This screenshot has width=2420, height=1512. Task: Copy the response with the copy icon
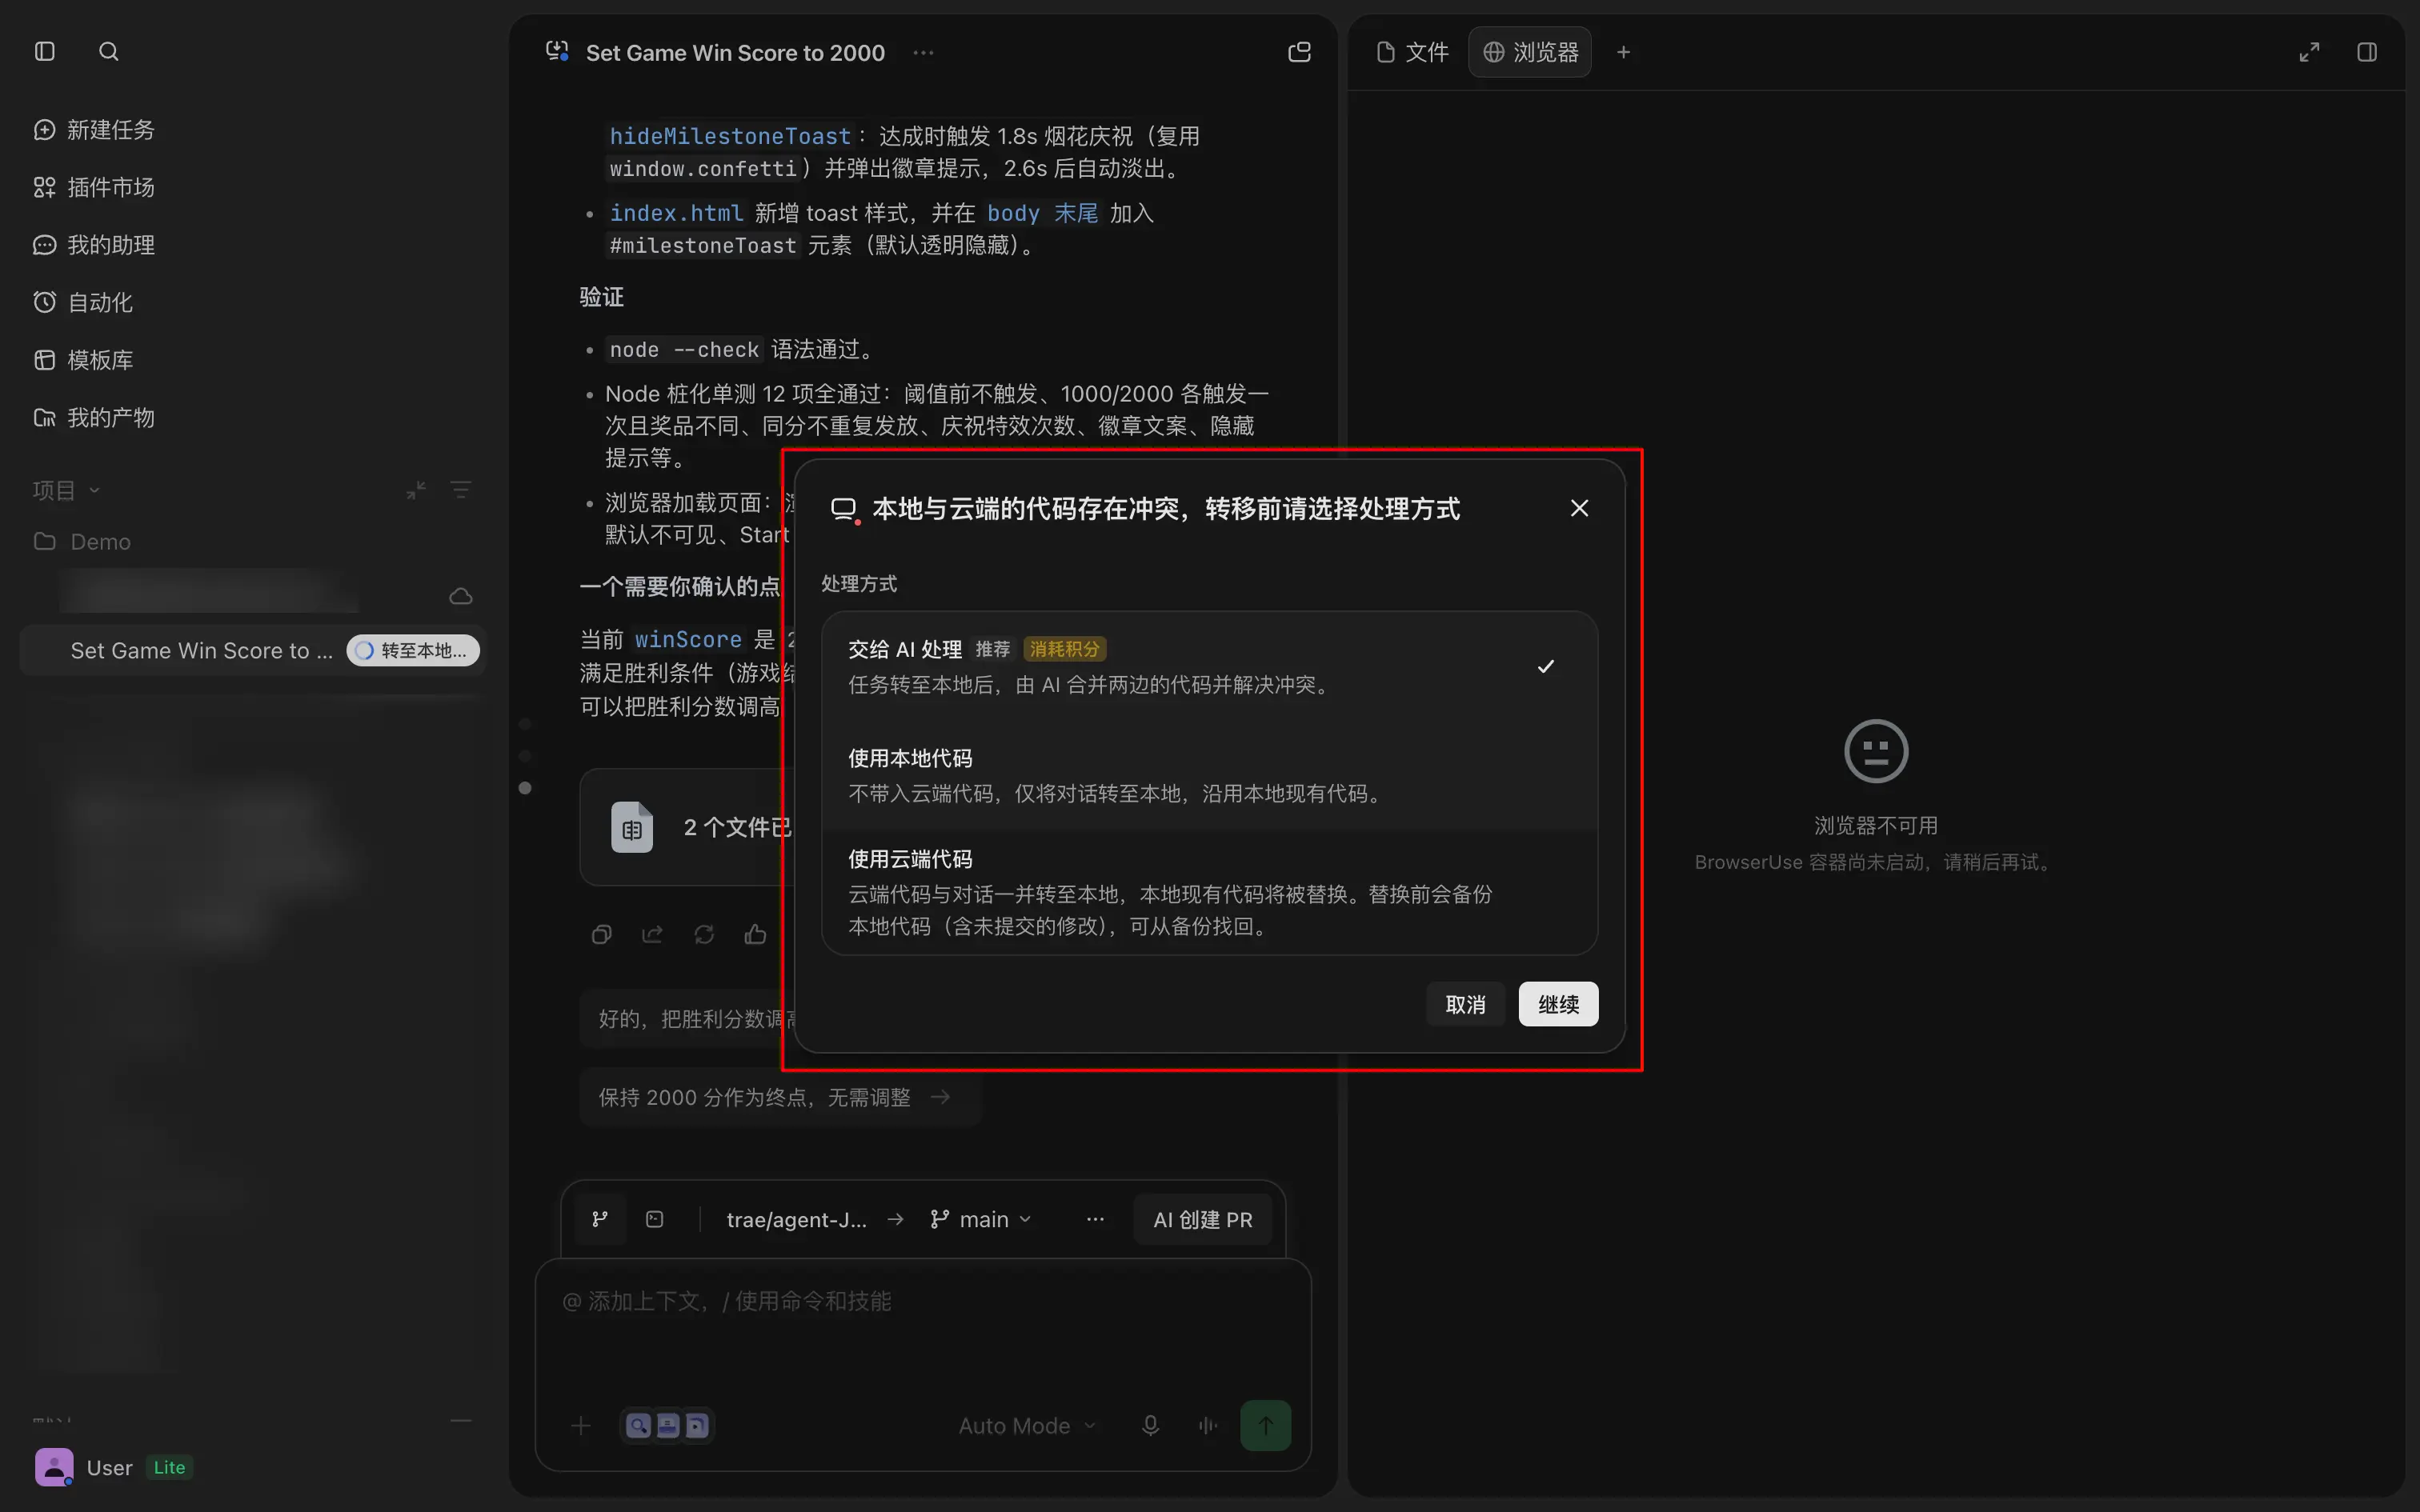point(601,934)
